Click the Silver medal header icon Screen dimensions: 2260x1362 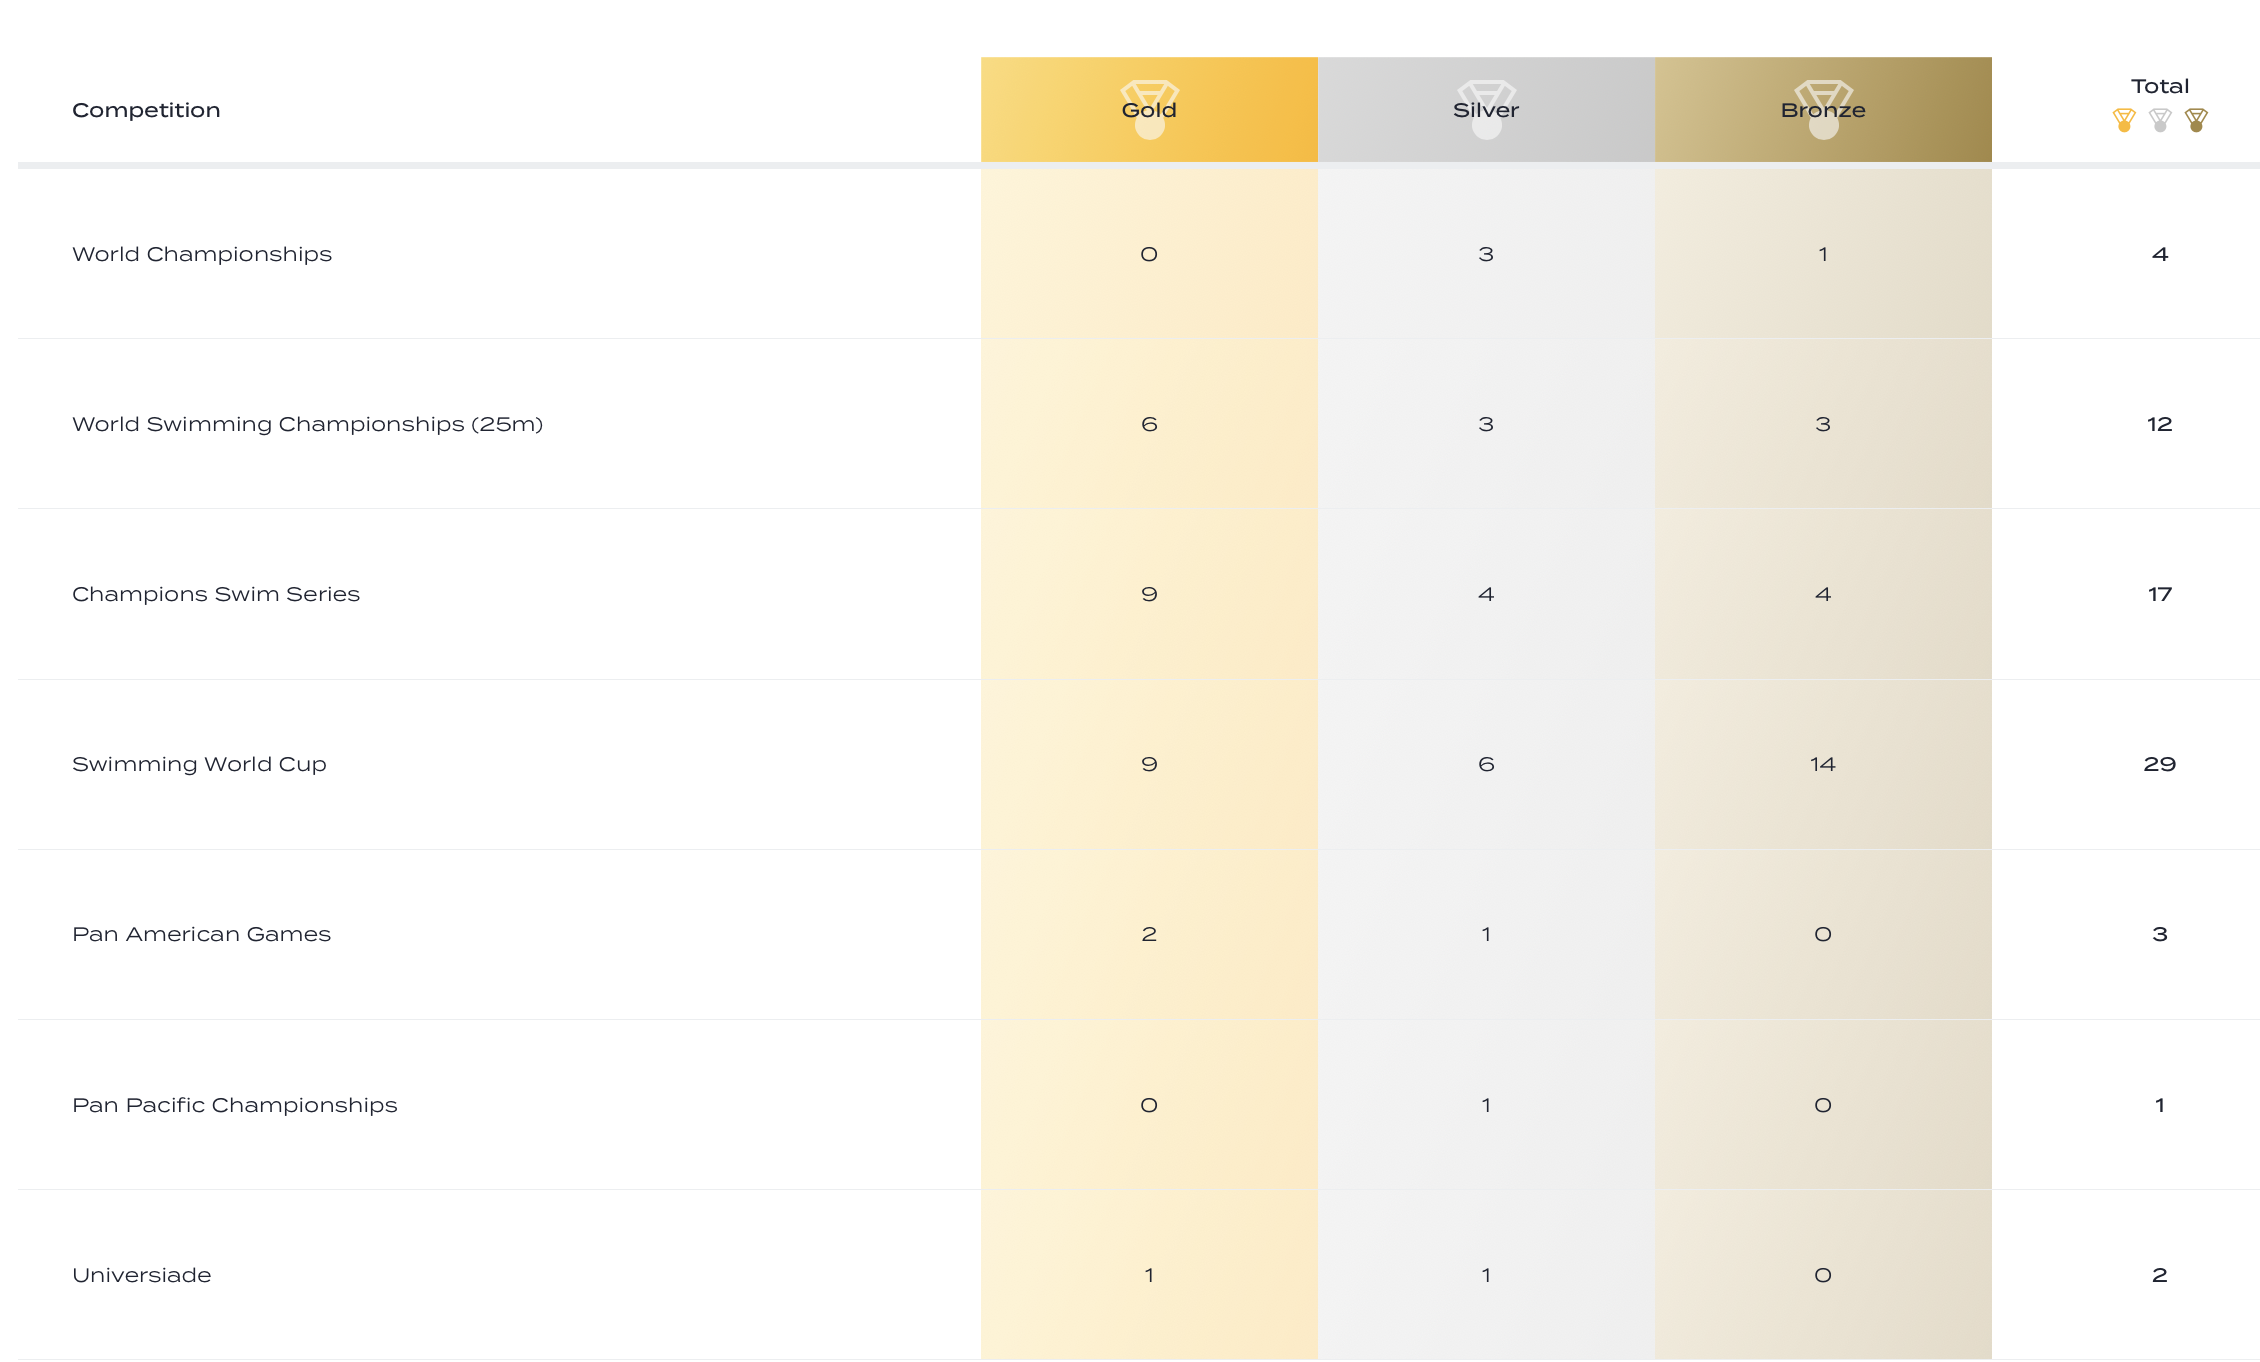point(1486,108)
